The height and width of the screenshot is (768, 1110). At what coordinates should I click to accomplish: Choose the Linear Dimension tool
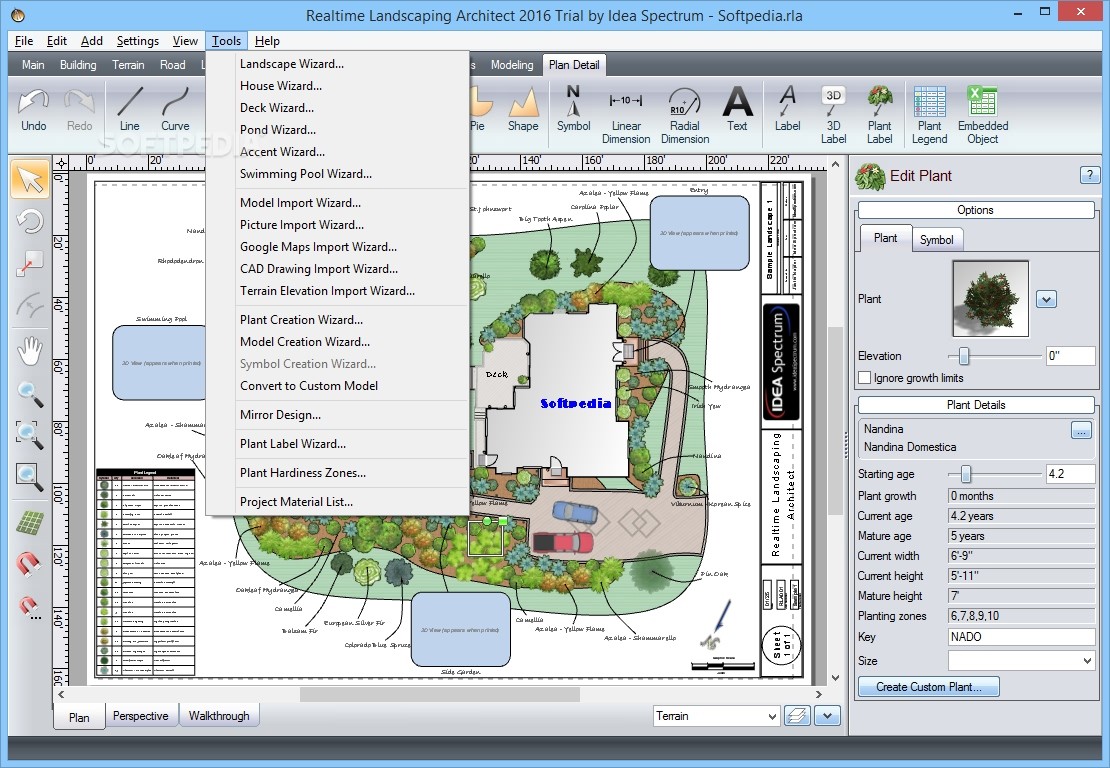click(626, 115)
